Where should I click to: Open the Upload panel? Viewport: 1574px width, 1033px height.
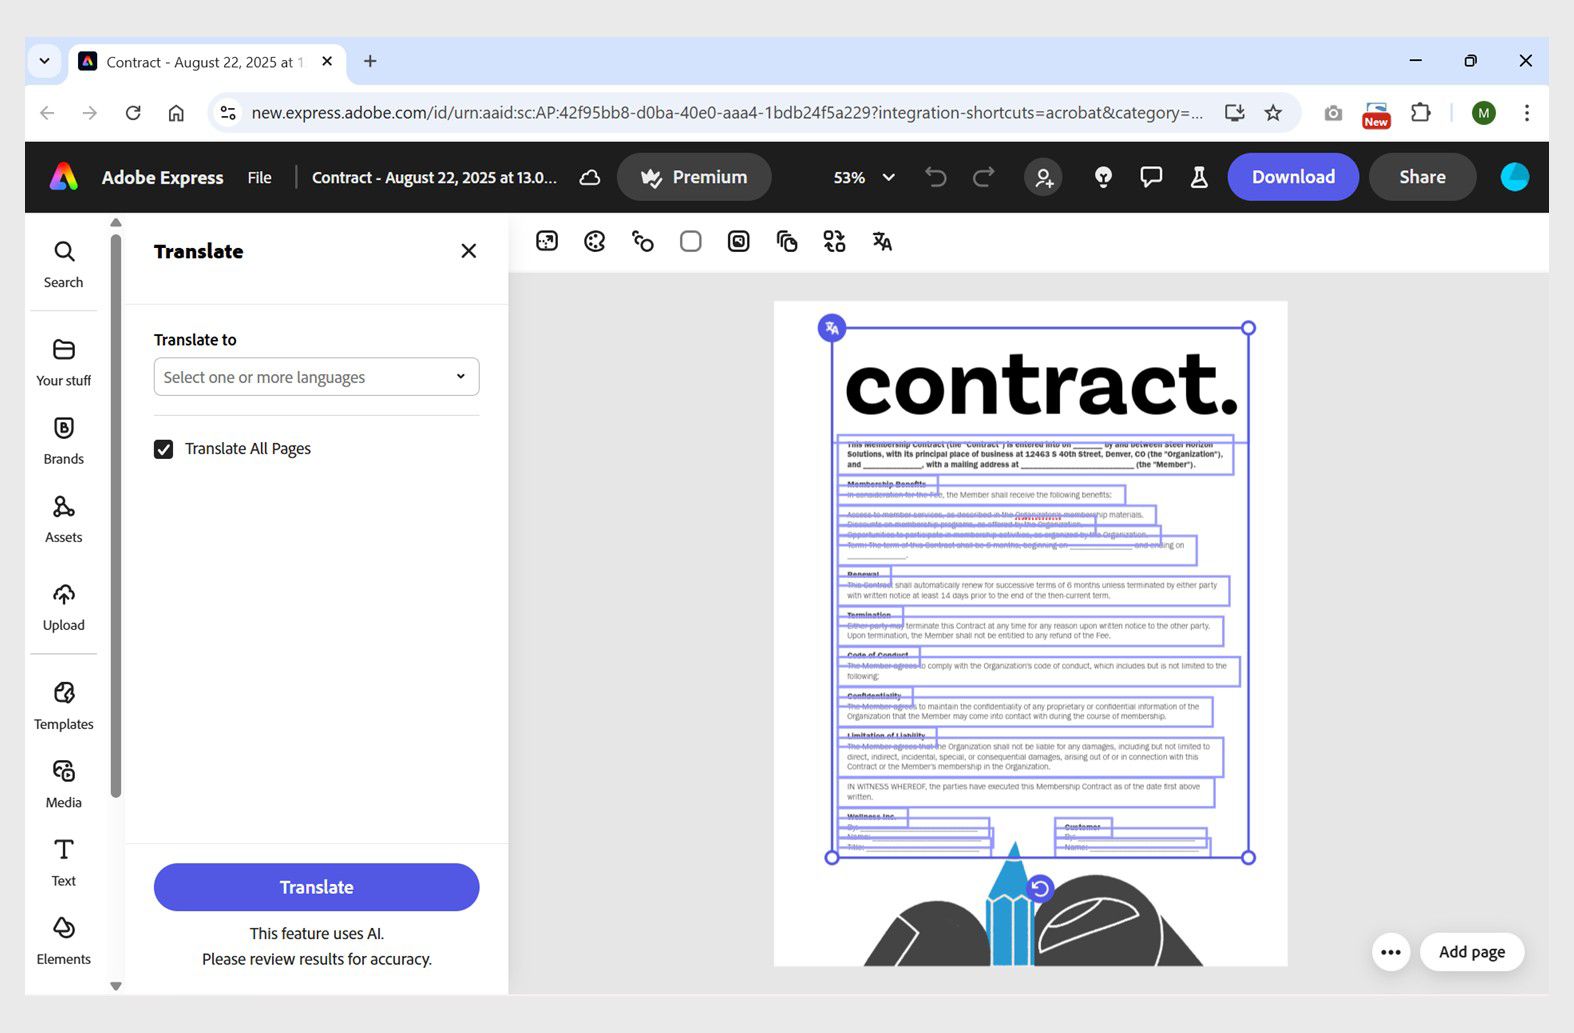[x=63, y=607]
